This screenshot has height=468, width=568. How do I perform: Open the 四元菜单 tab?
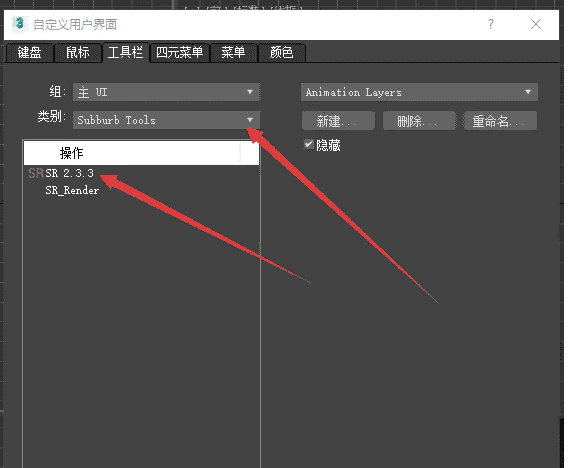click(179, 53)
